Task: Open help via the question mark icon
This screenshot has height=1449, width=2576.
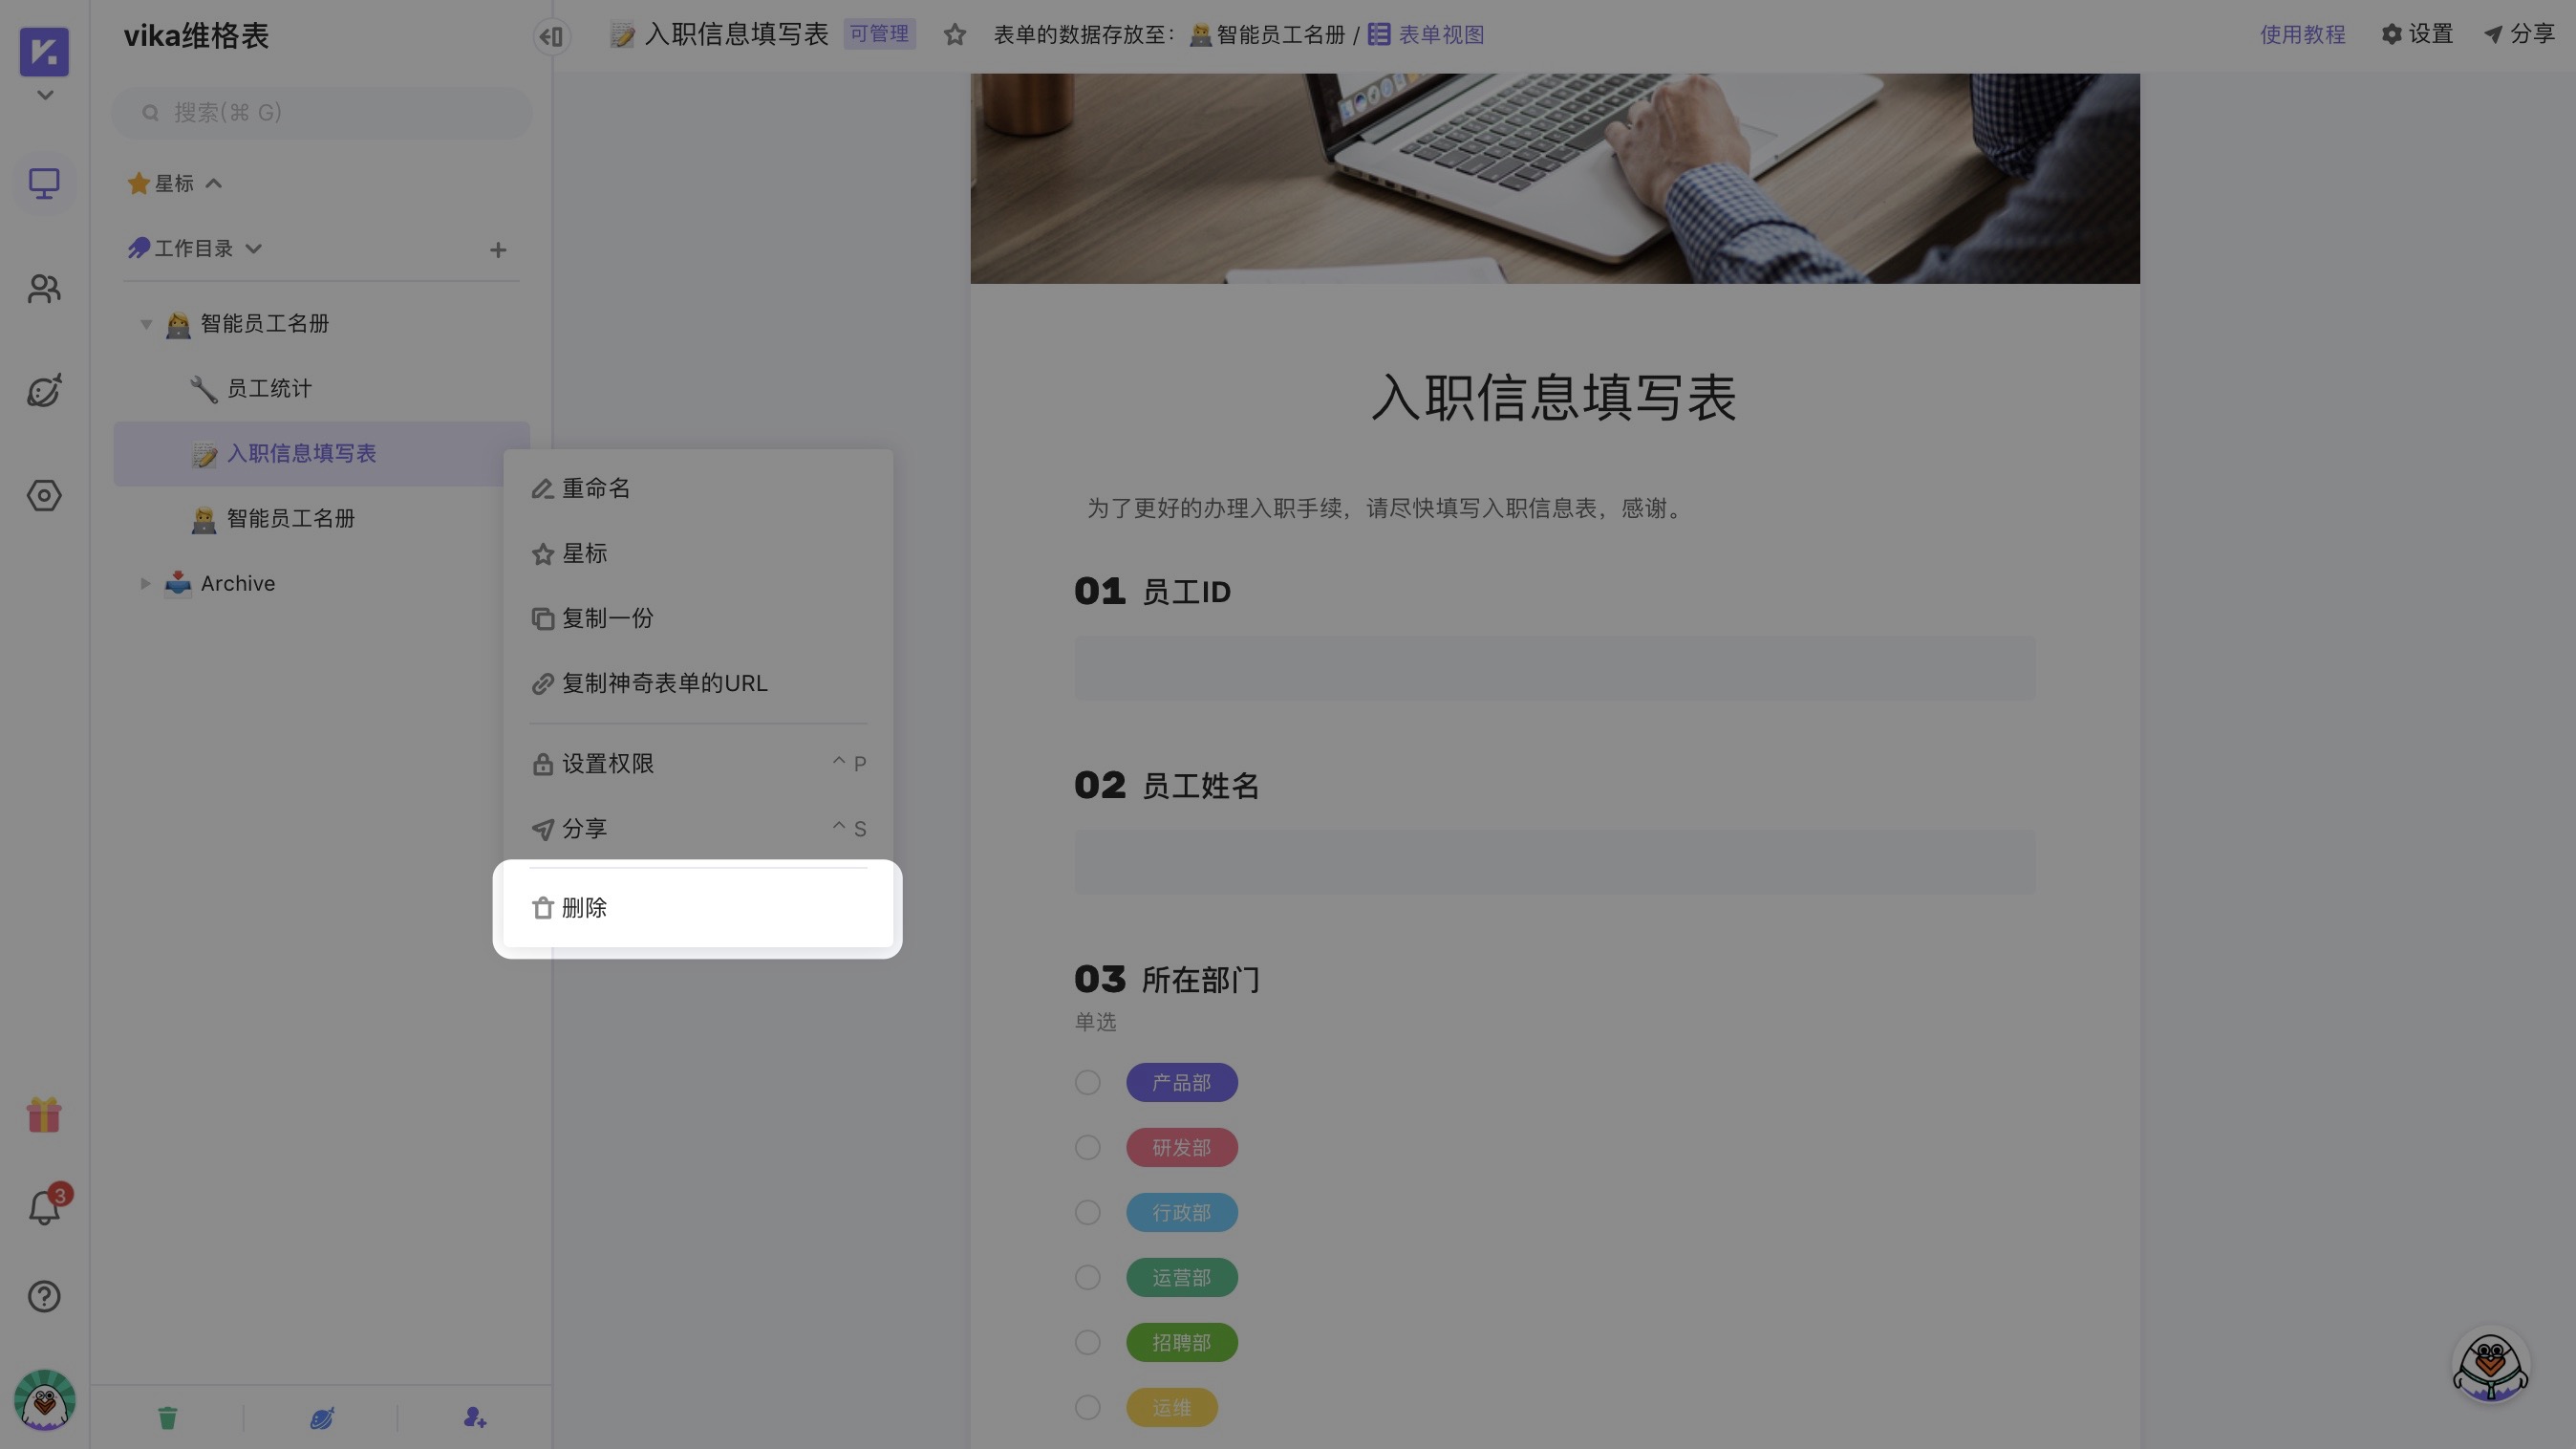Action: click(44, 1296)
